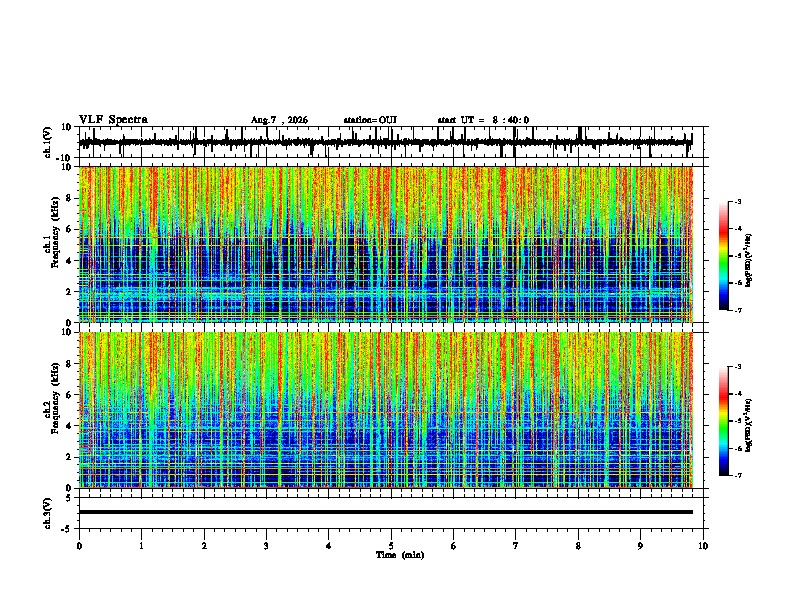The height and width of the screenshot is (612, 792).
Task: Click the "ch.1(V)" waveform axis label
Action: (x=48, y=142)
